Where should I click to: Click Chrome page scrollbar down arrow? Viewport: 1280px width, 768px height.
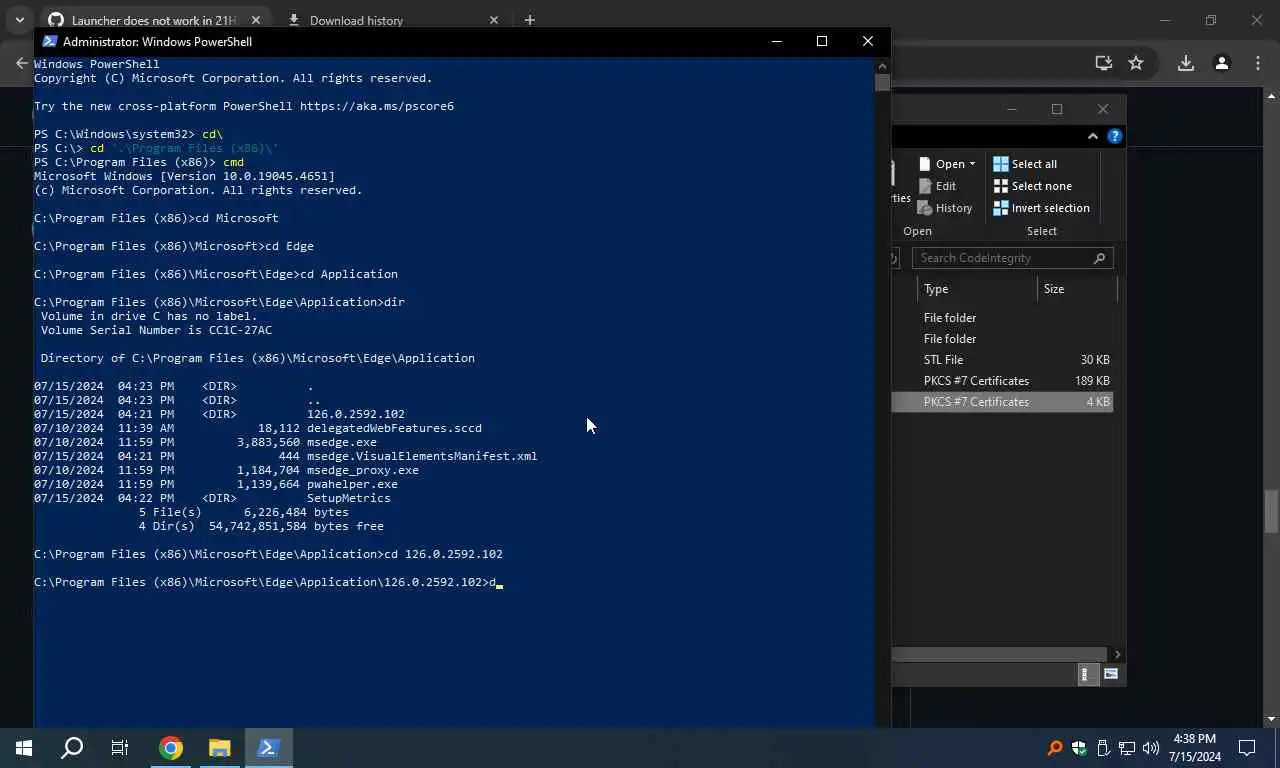coord(1272,719)
